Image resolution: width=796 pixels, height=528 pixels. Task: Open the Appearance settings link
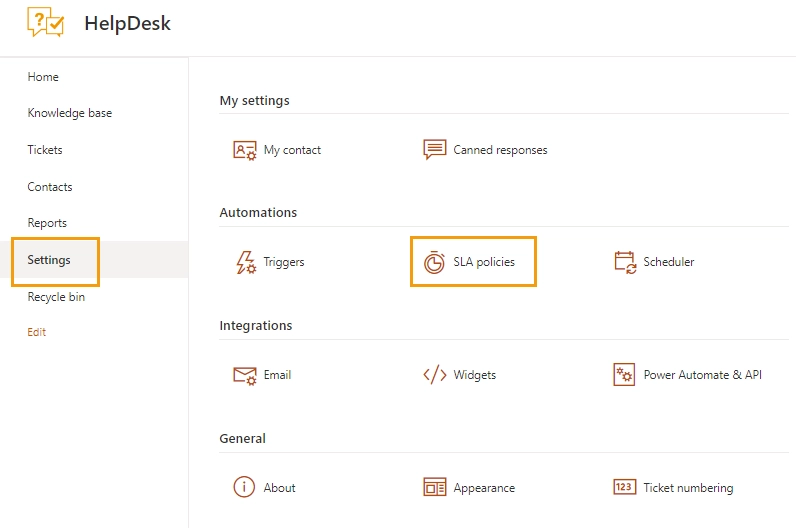484,488
